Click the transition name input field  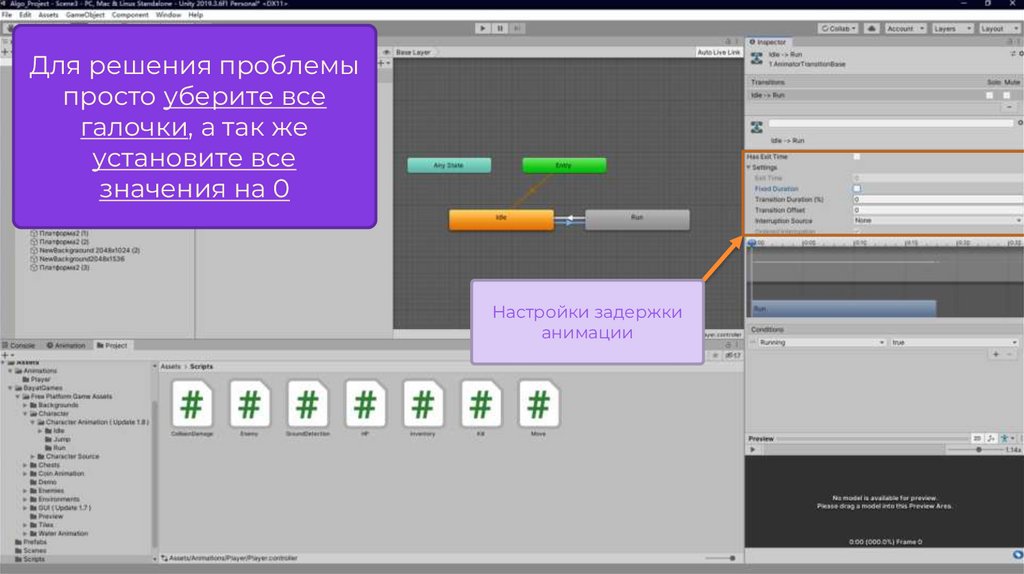click(x=891, y=123)
